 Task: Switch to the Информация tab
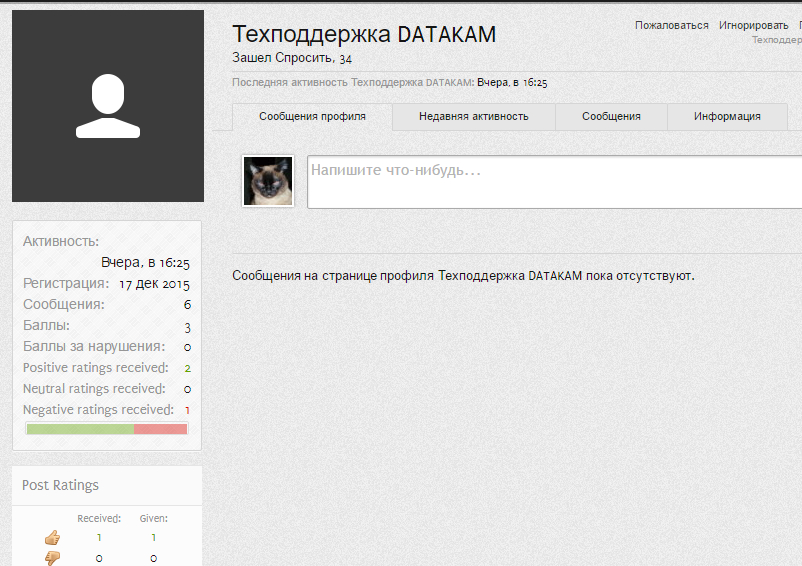727,117
